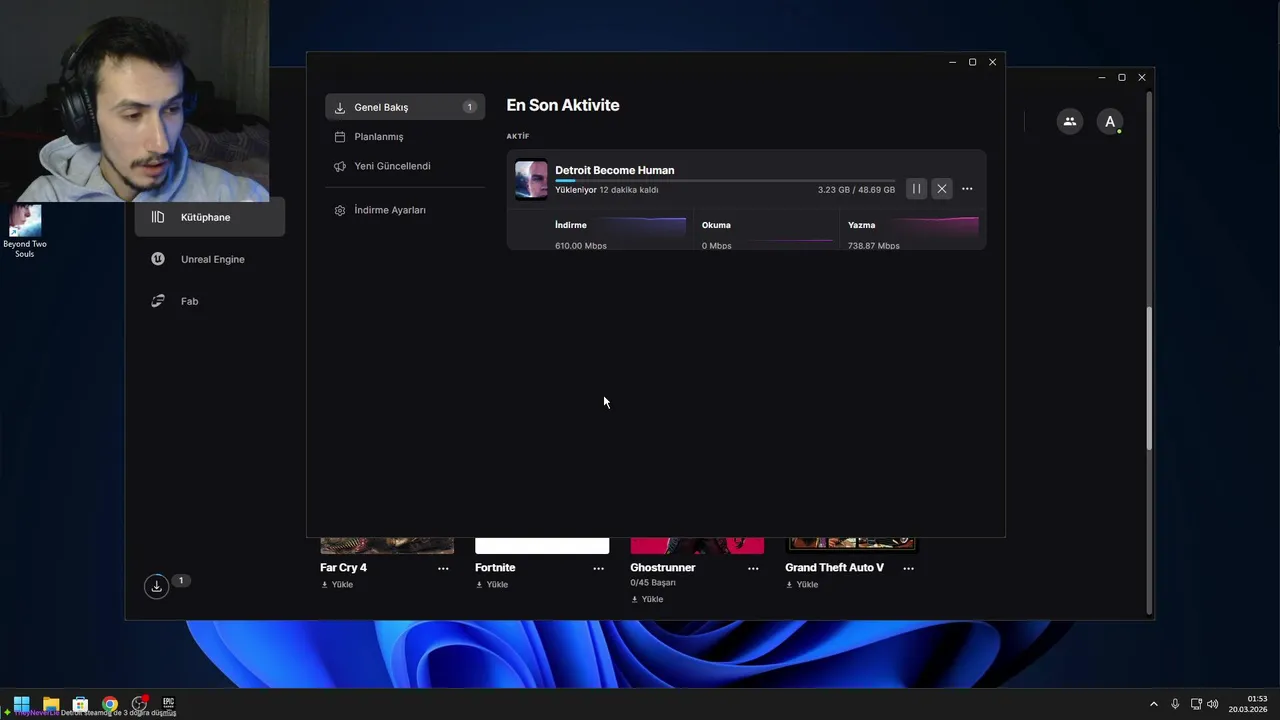
Task: Open friends list icon in launcher
Action: click(x=1070, y=122)
